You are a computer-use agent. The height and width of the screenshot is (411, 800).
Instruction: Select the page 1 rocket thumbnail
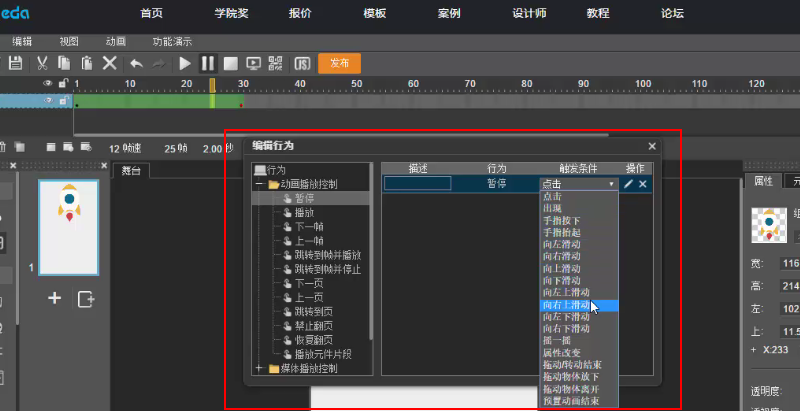tap(69, 227)
